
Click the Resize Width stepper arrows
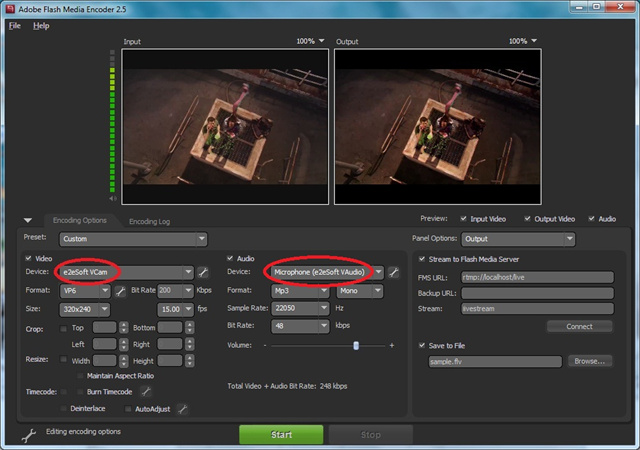click(x=124, y=361)
